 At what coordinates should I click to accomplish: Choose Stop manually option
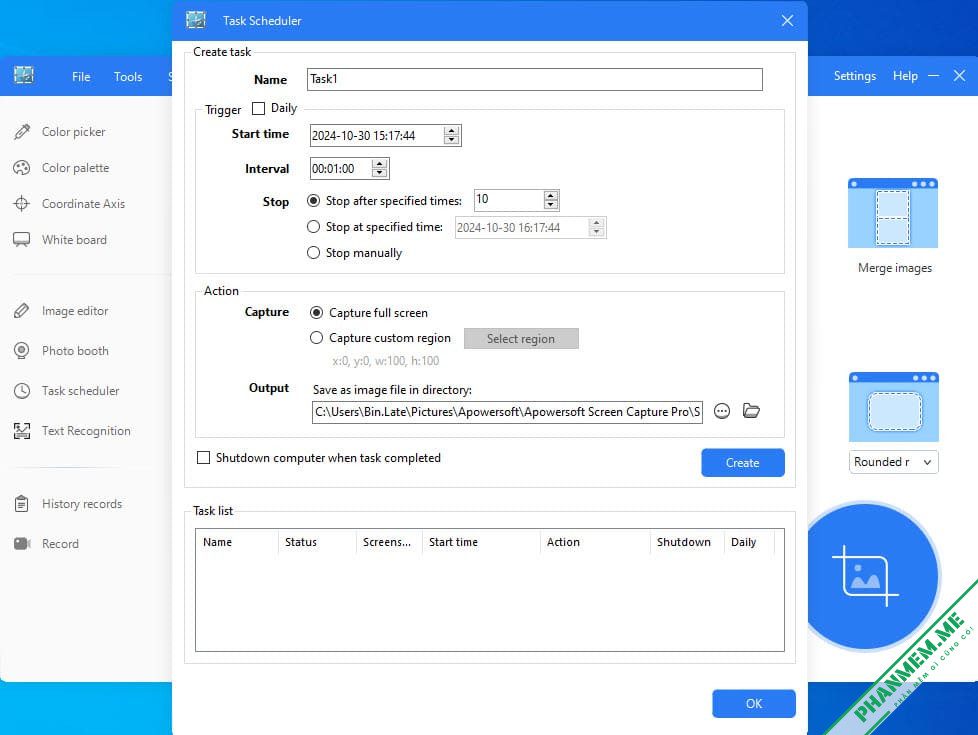tap(314, 253)
